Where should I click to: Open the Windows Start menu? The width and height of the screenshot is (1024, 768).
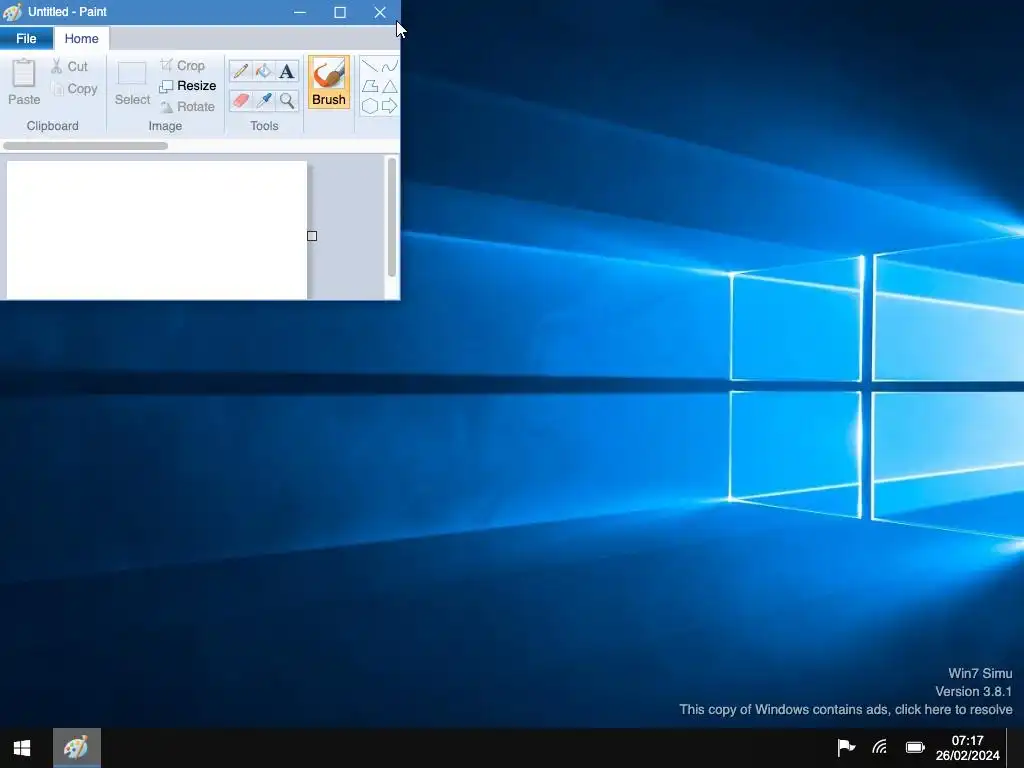[22, 748]
